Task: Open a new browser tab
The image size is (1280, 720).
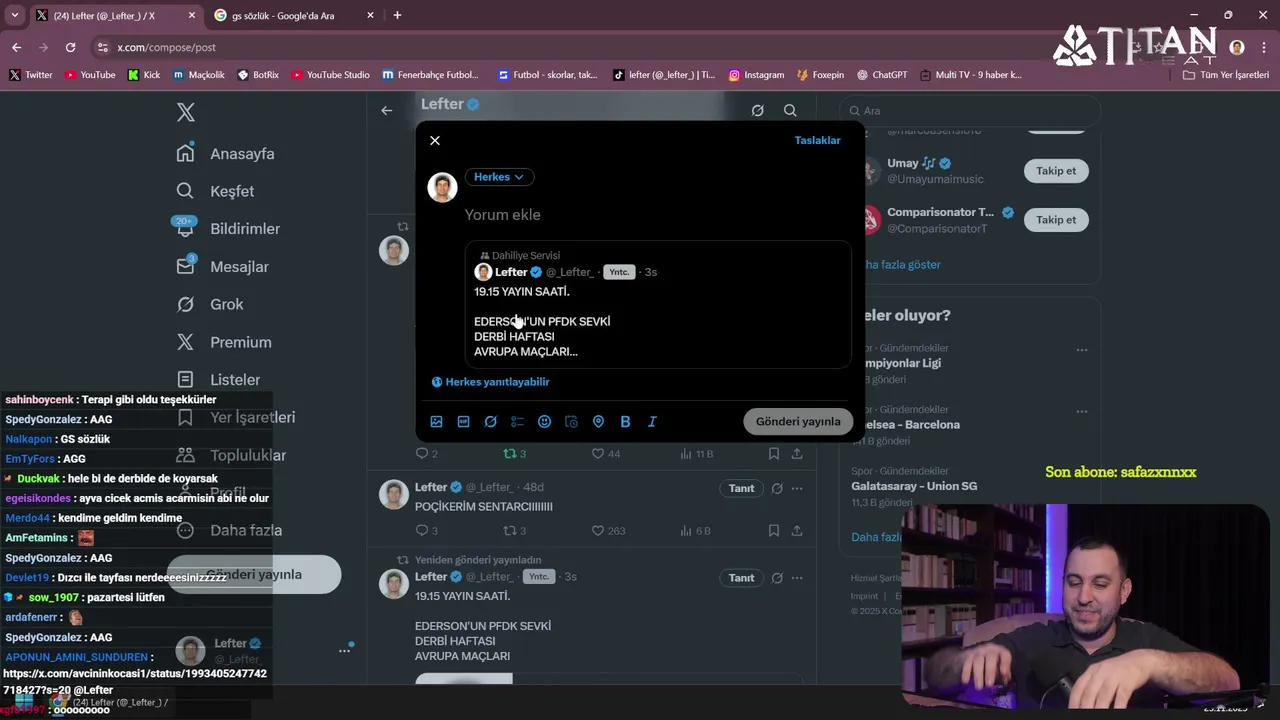Action: [x=397, y=15]
